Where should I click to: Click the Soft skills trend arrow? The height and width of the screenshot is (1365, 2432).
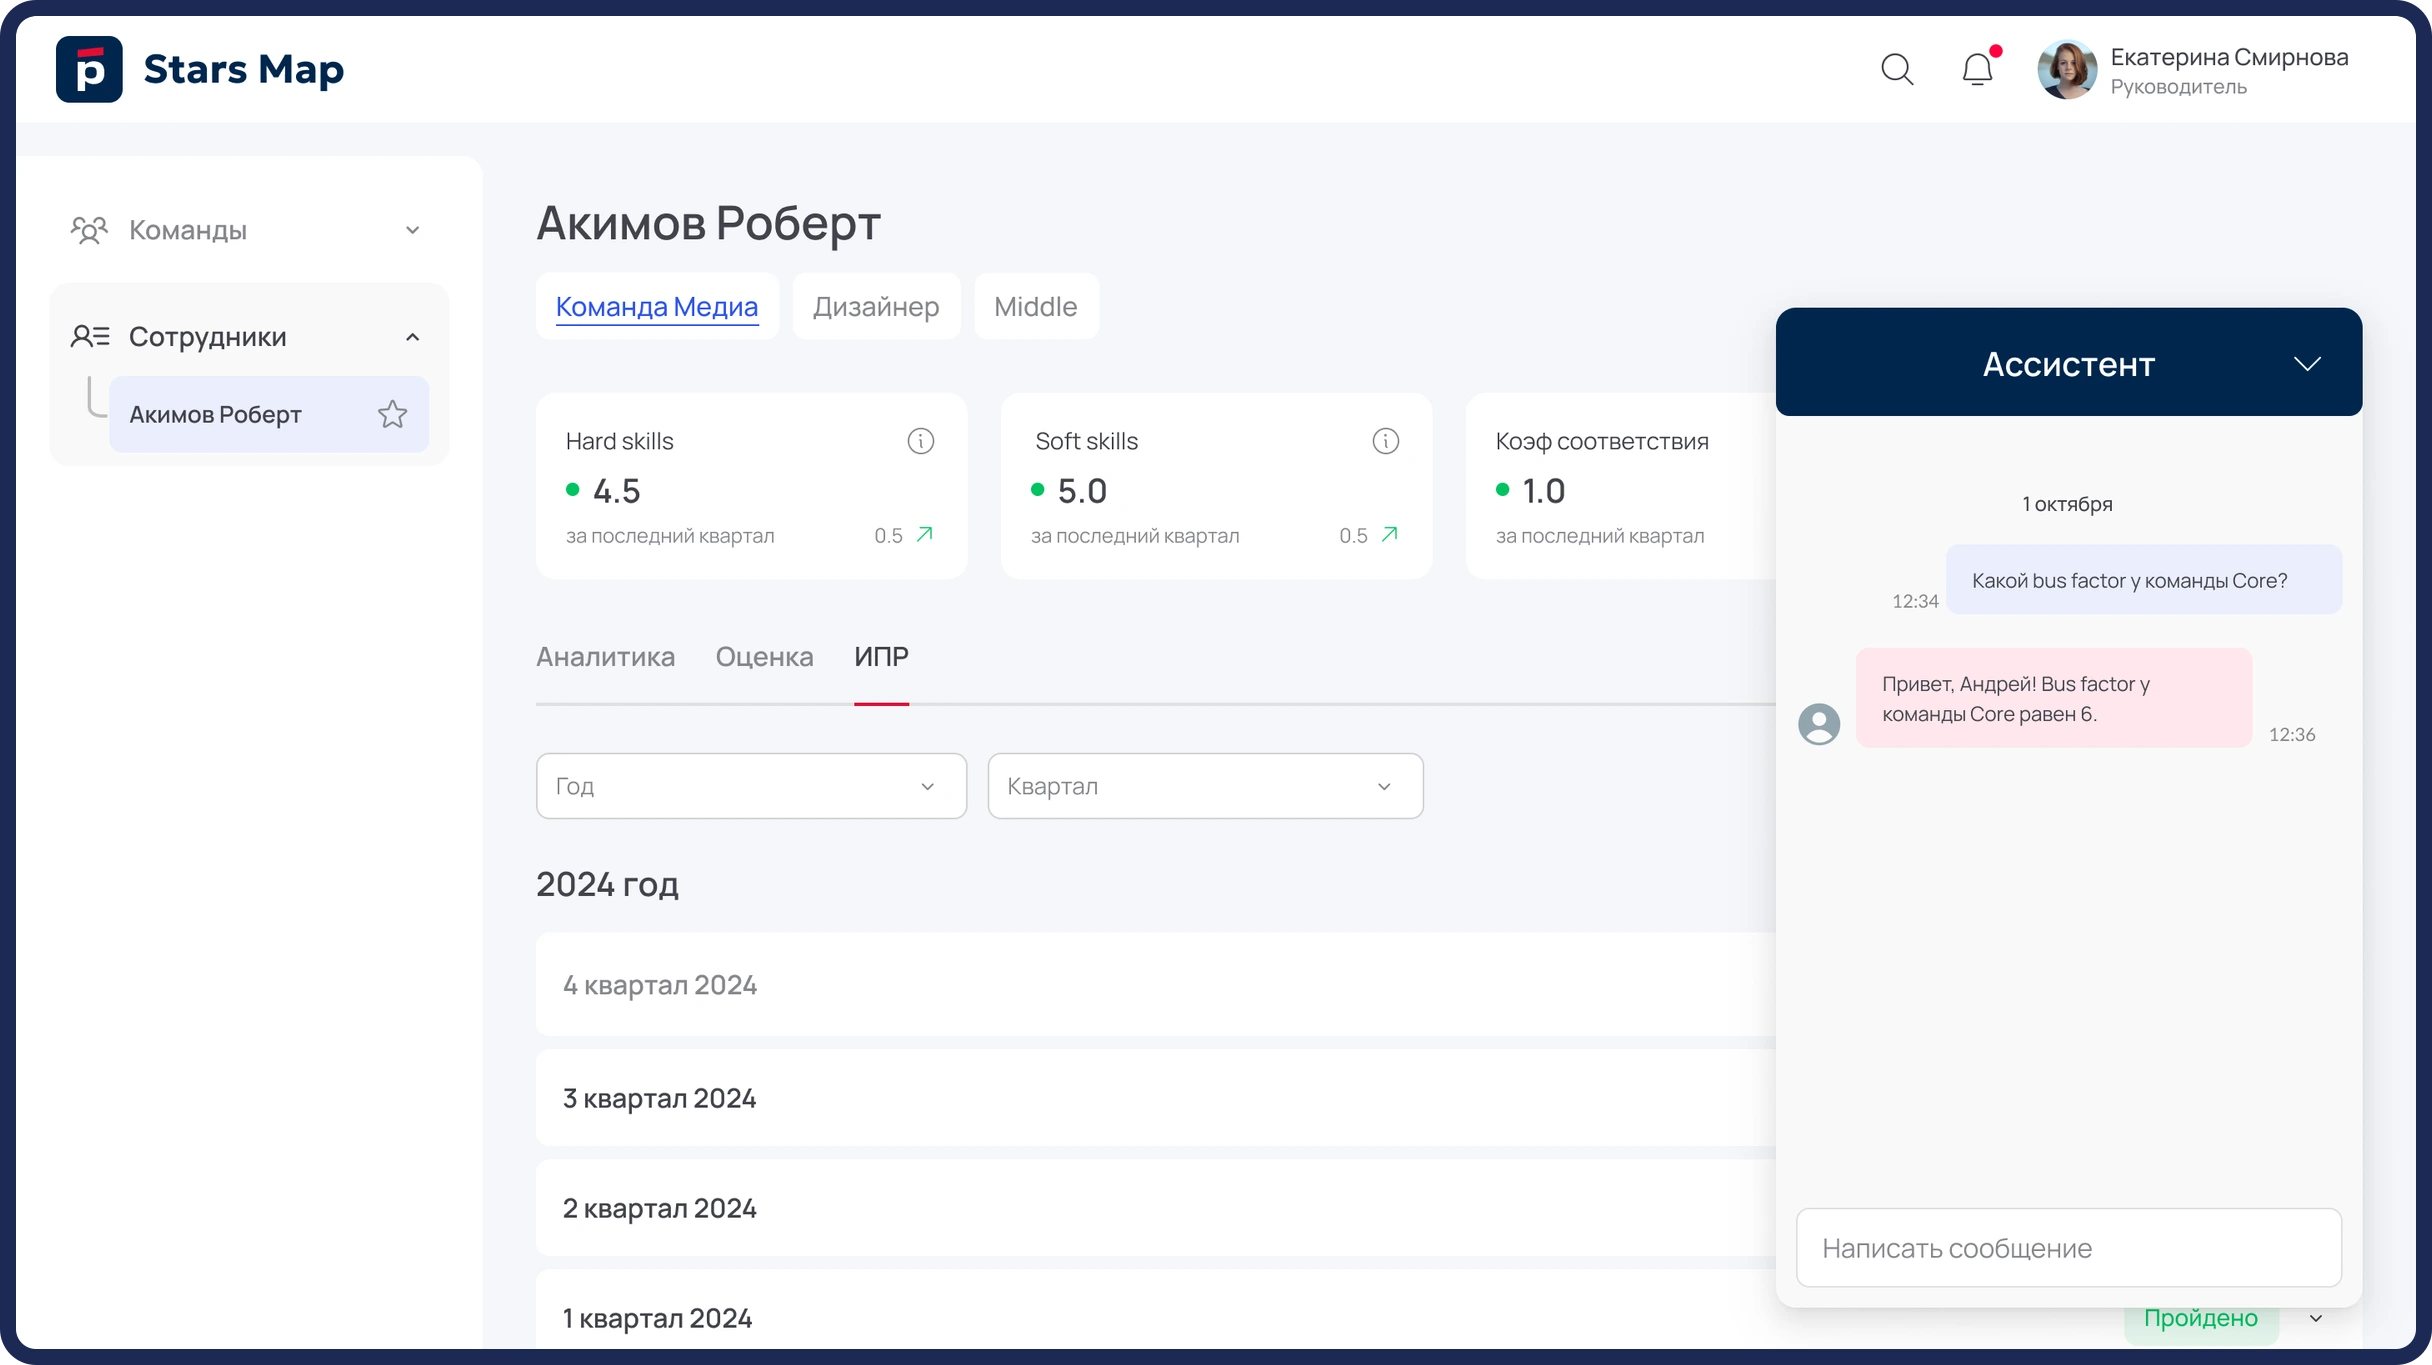click(1390, 534)
